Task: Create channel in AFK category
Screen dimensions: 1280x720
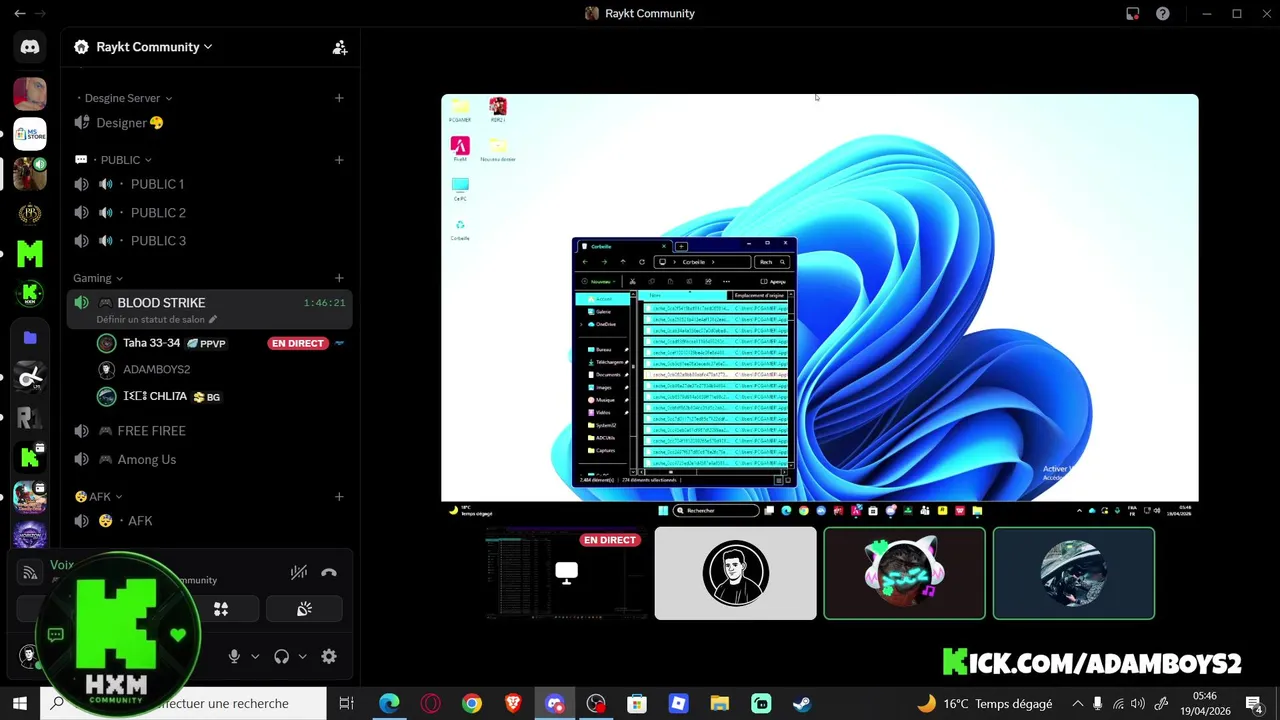Action: pyautogui.click(x=339, y=496)
